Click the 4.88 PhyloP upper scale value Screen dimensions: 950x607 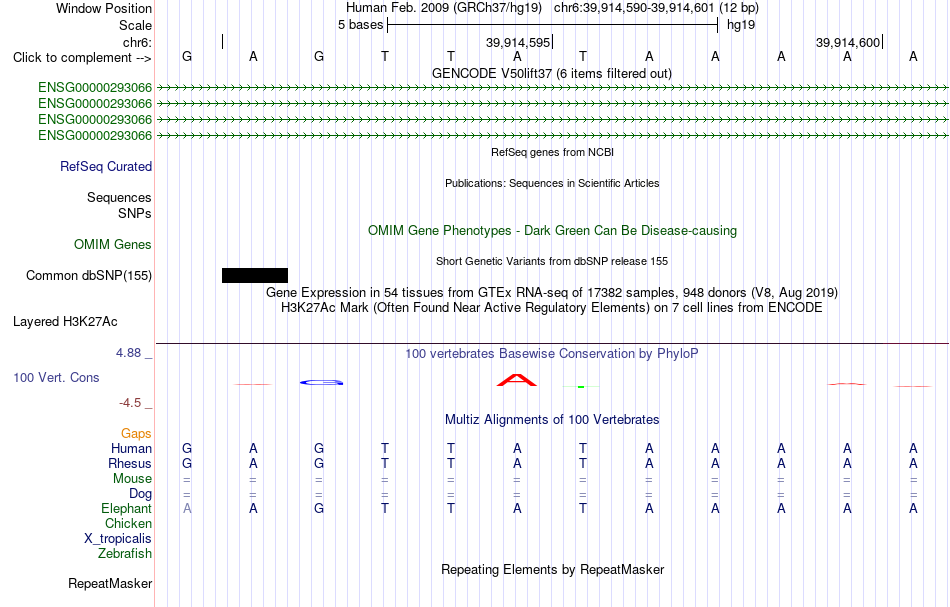[129, 353]
